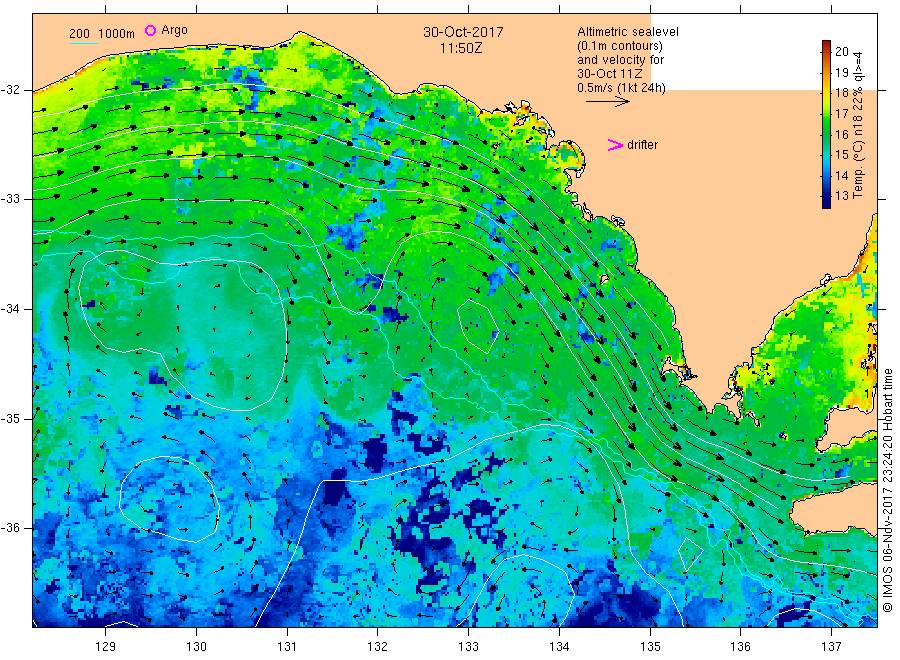
Task: Click the 0.5m/s velocity scale arrow
Action: point(608,102)
